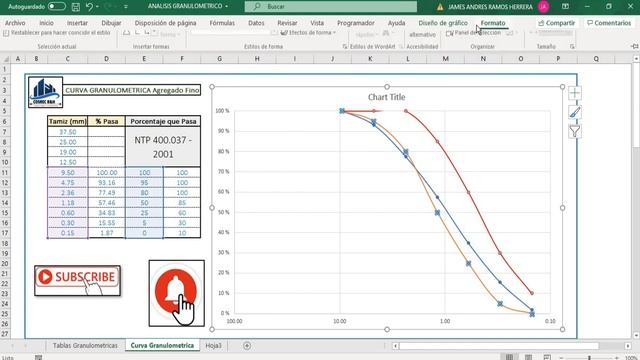Select the Tamiz value 37.50 cell

tap(67, 132)
